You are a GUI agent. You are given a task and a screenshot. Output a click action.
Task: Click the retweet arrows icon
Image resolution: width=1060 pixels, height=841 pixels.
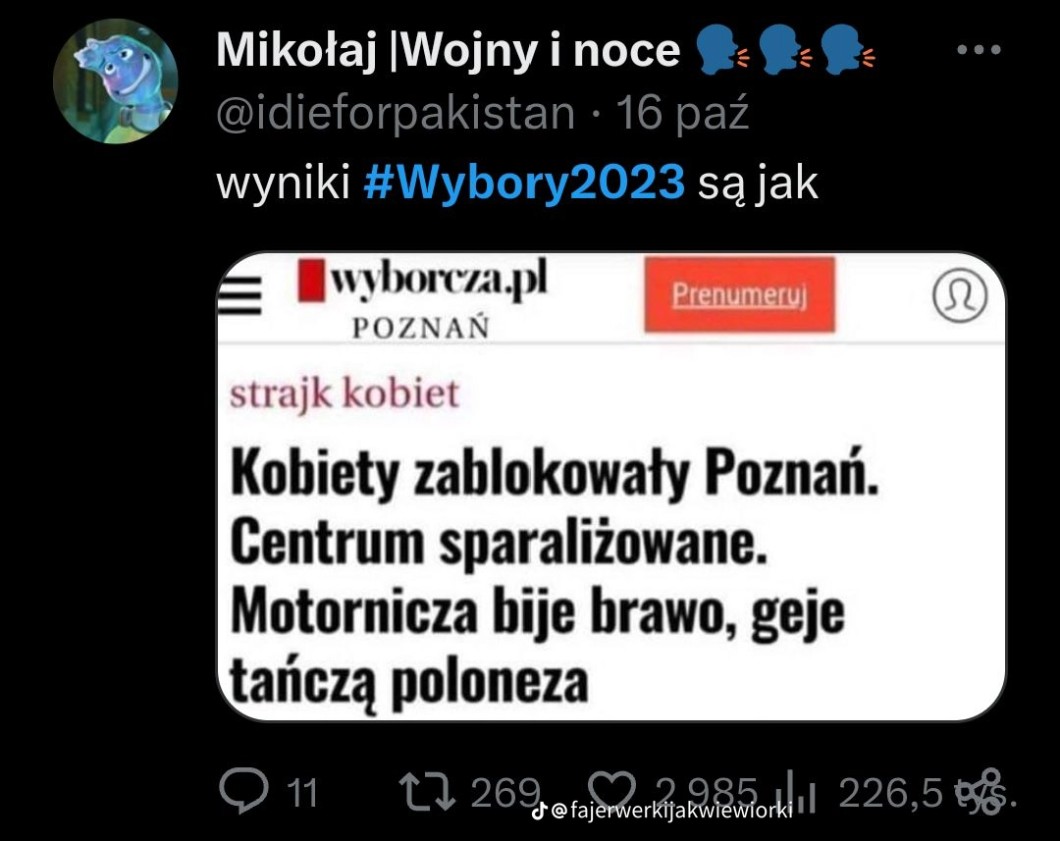[x=427, y=792]
